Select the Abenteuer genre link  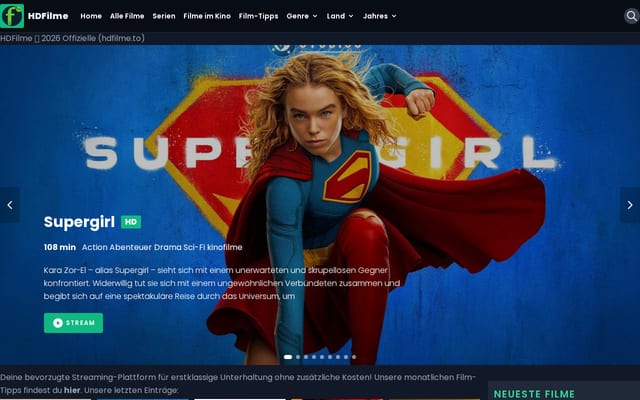pos(130,247)
